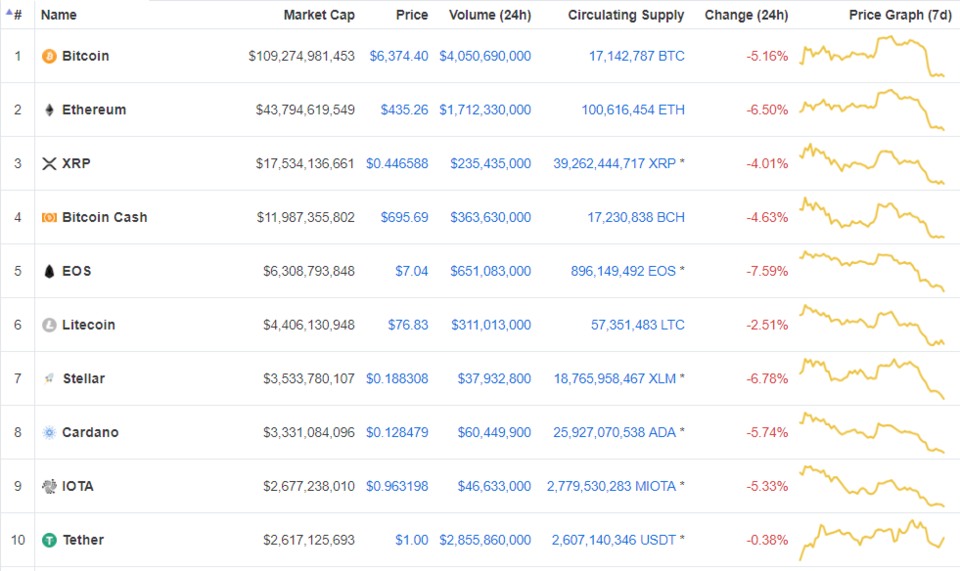Click the Bitcoin Cash logo icon

click(x=49, y=217)
